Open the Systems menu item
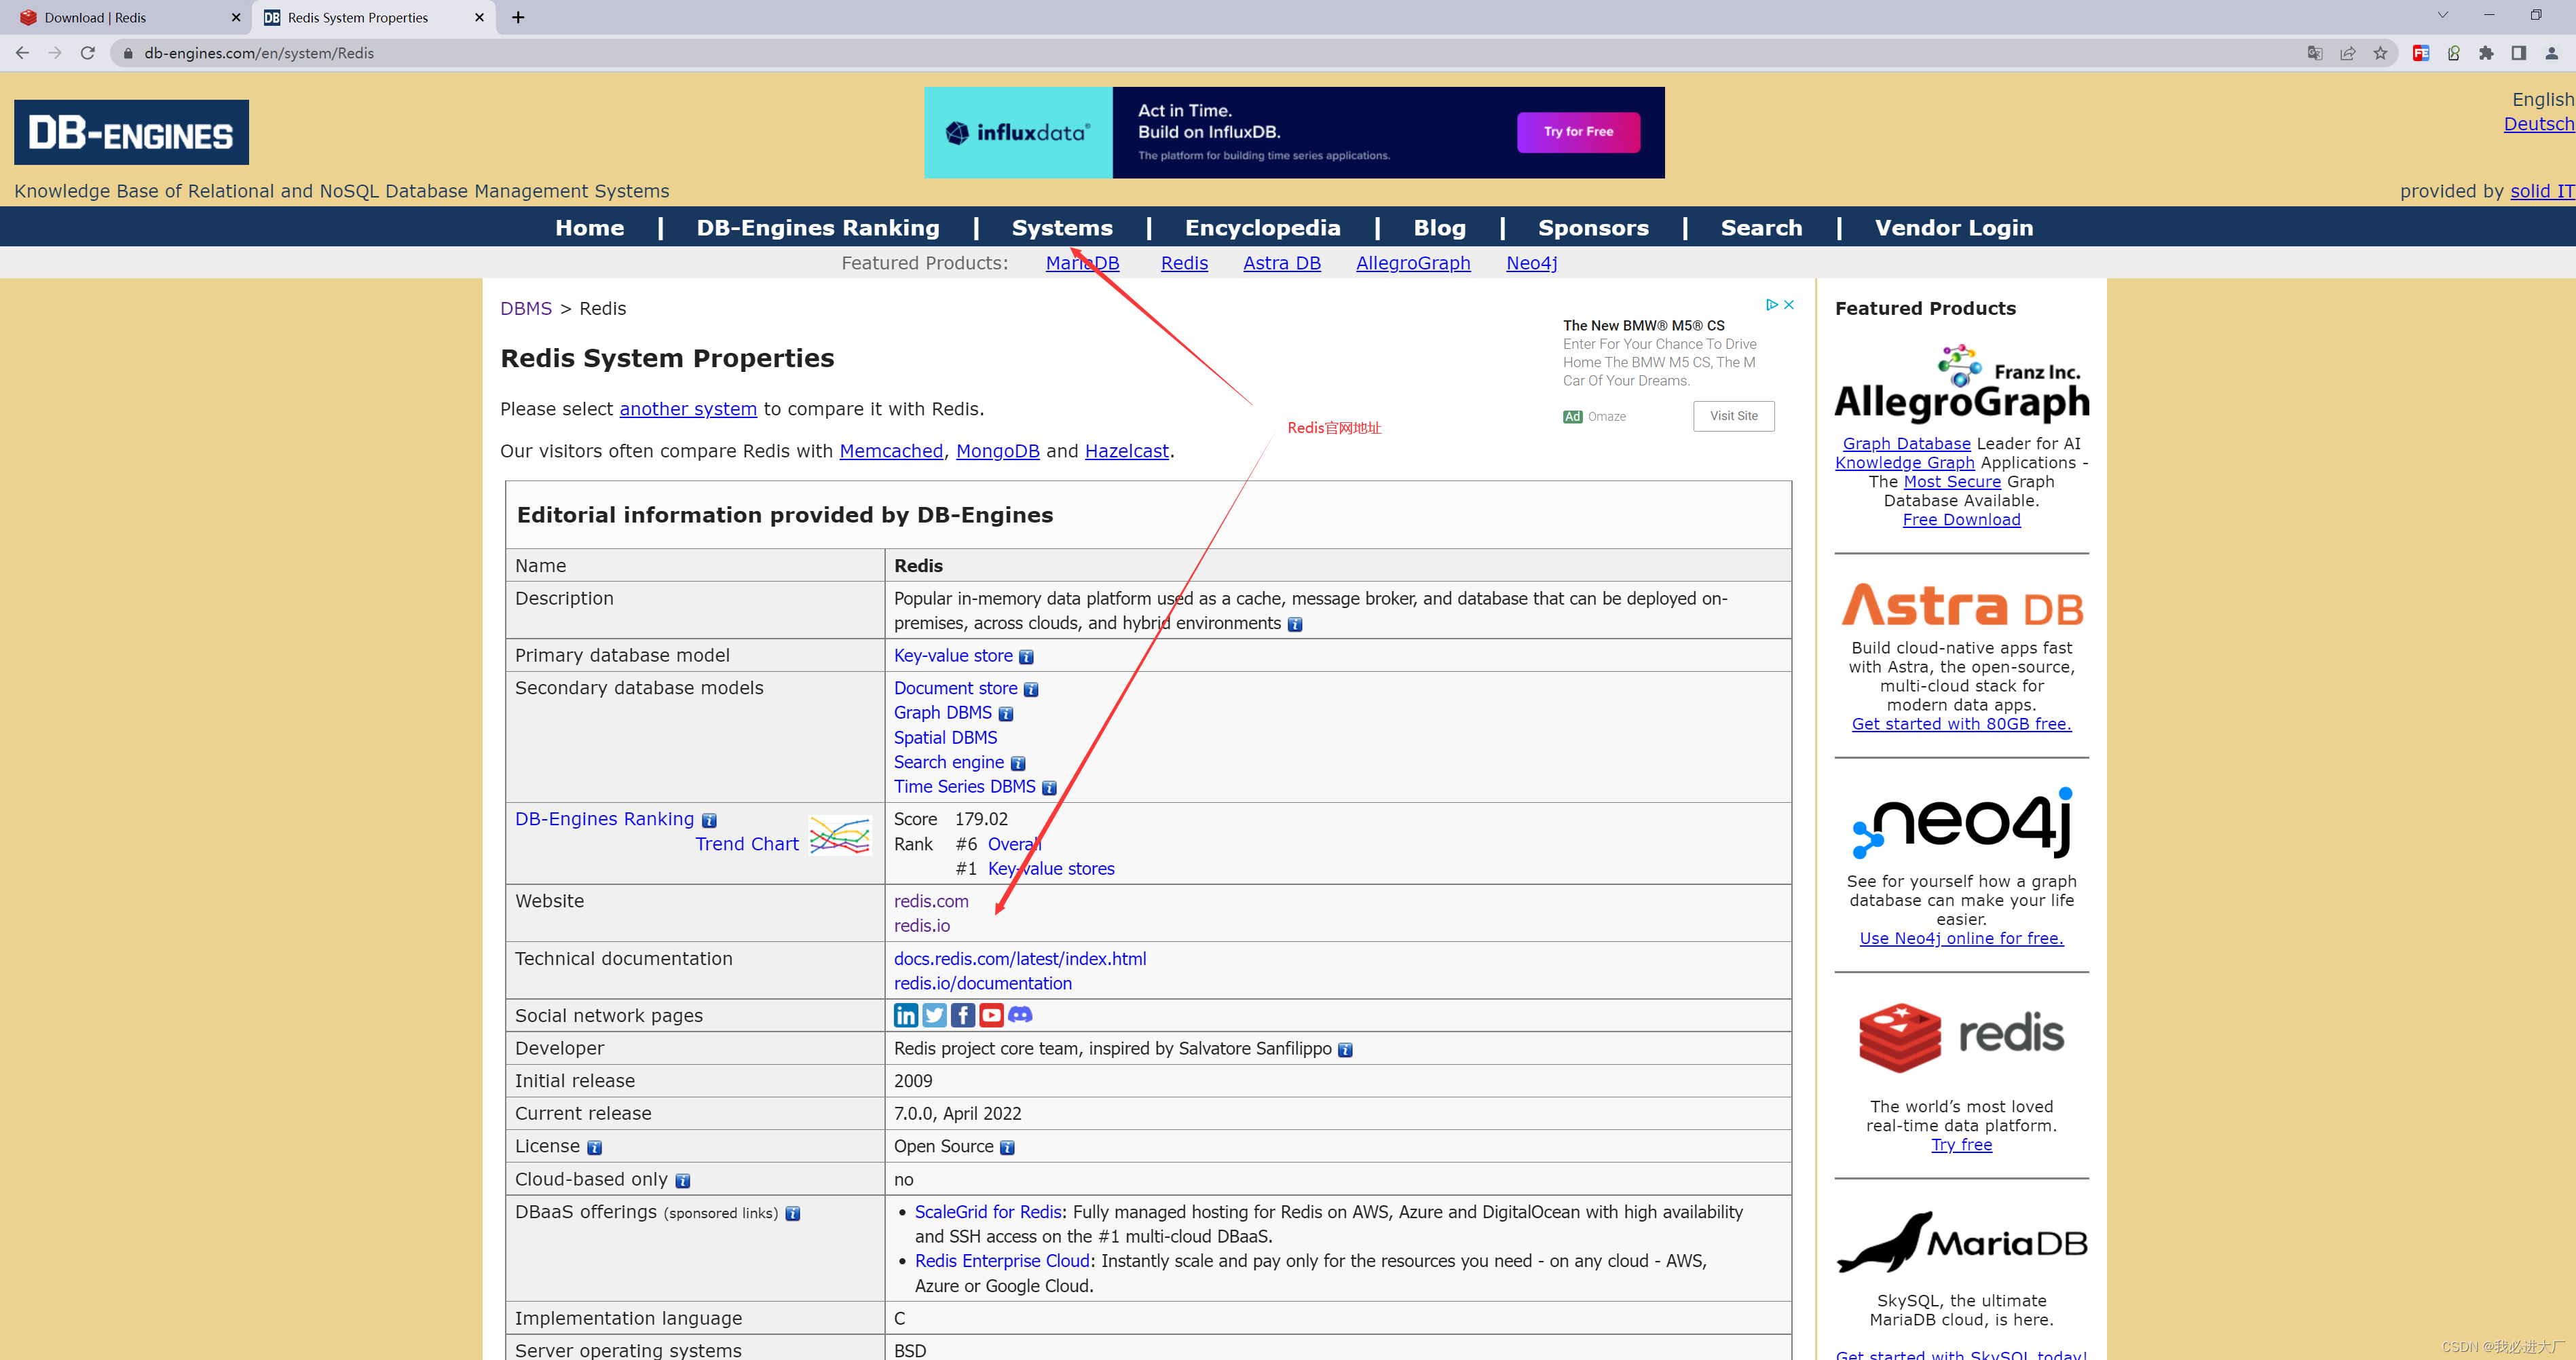Screen dimensions: 2576x1360 (x=1062, y=228)
